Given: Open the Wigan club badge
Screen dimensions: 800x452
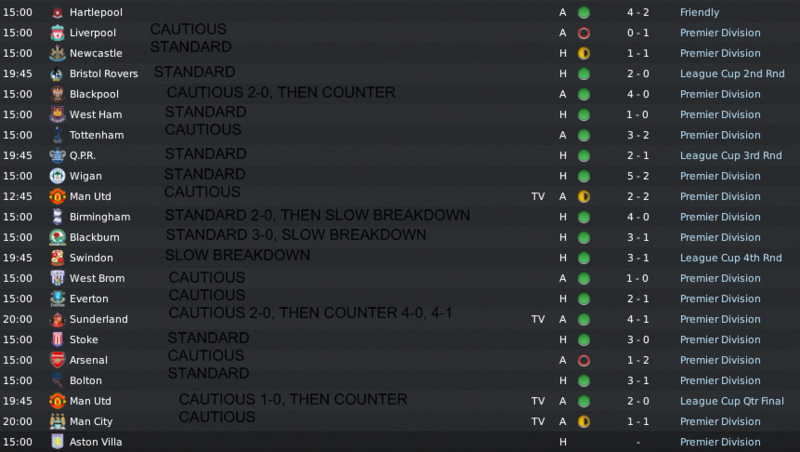Looking at the screenshot, I should (57, 176).
